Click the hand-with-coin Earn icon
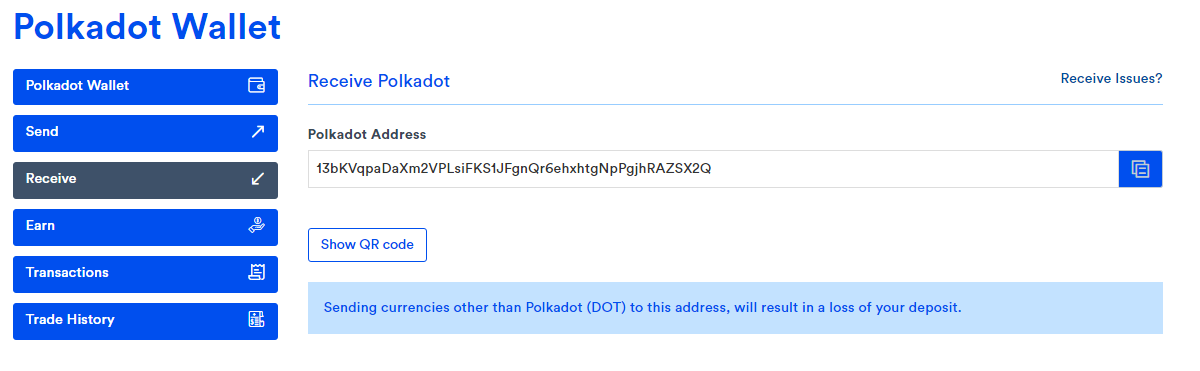1200x371 pixels. pyautogui.click(x=256, y=226)
